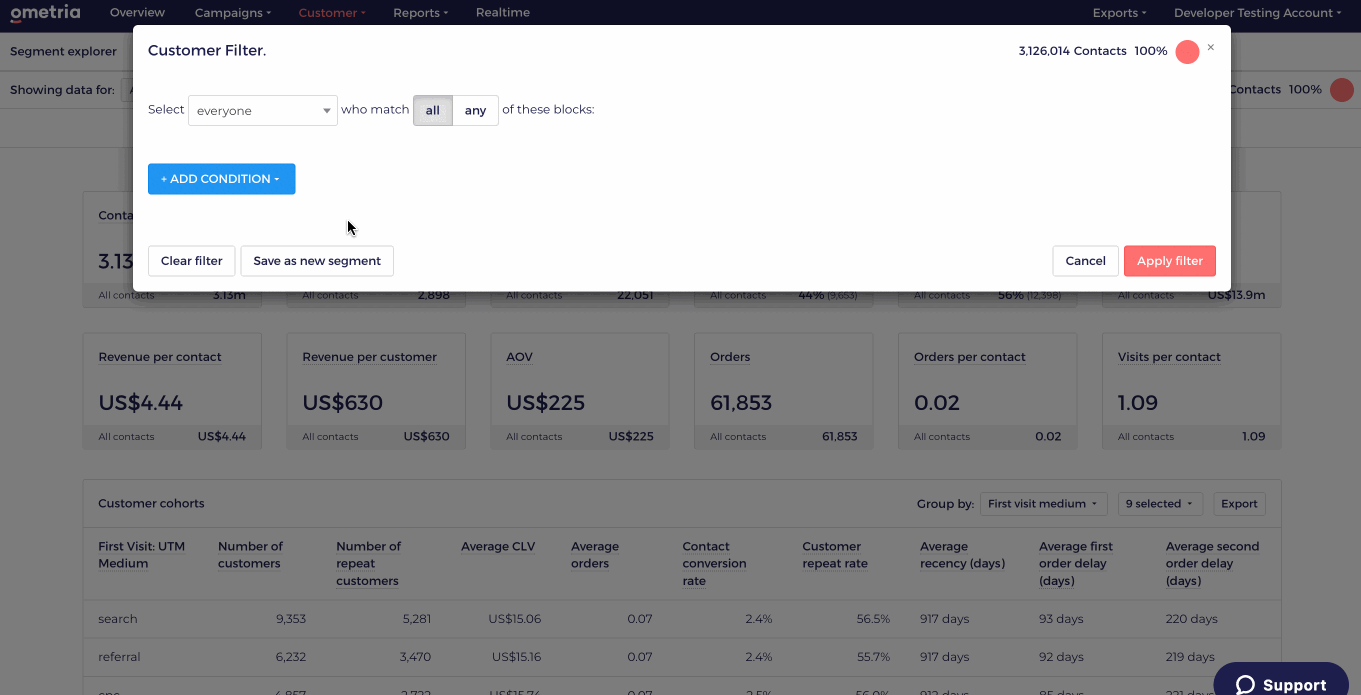Click the Apply filter button
This screenshot has width=1361, height=695.
point(1170,261)
